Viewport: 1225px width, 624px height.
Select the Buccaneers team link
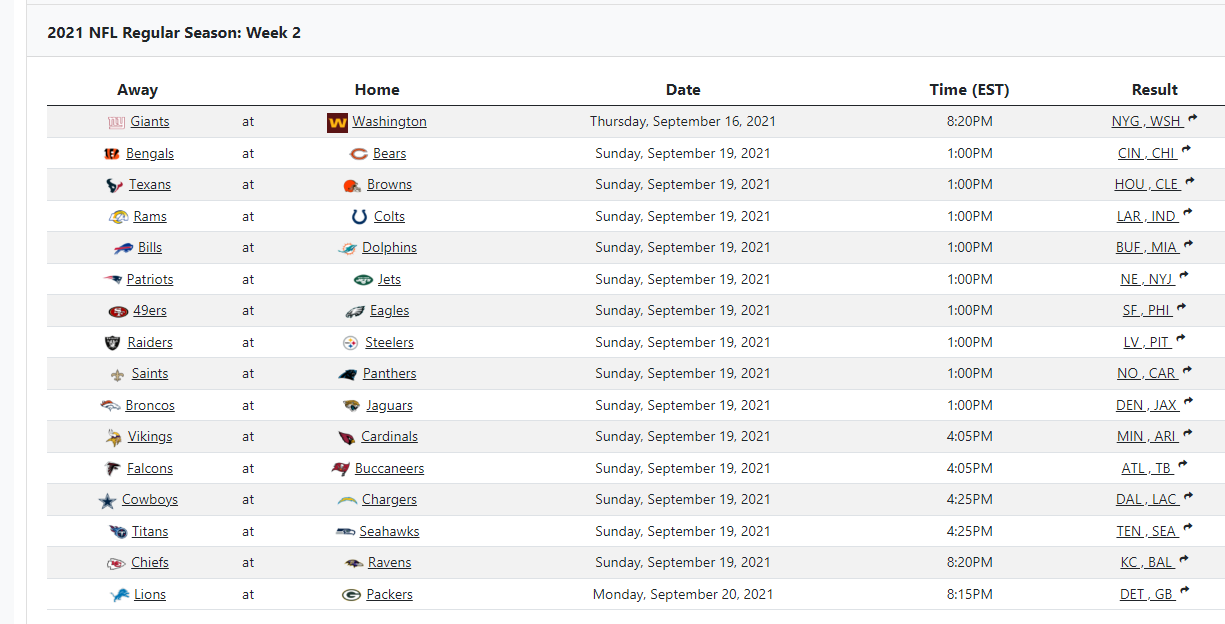click(x=389, y=469)
